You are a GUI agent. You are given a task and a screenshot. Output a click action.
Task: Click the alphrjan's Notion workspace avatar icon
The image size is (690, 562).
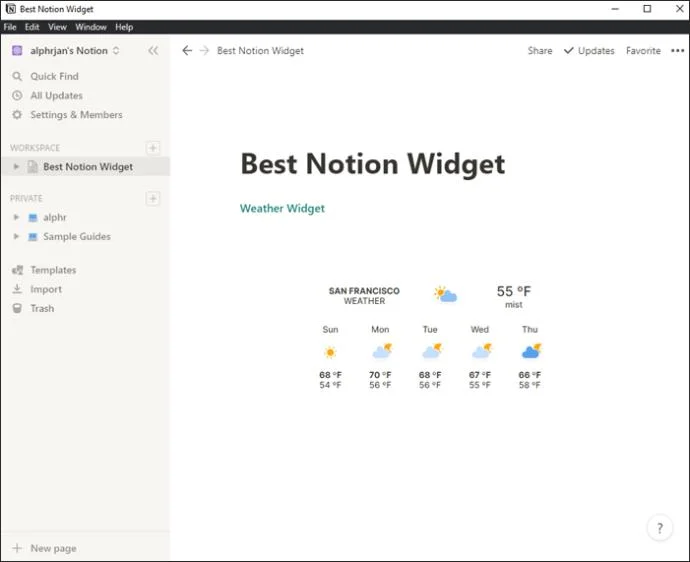[x=17, y=51]
